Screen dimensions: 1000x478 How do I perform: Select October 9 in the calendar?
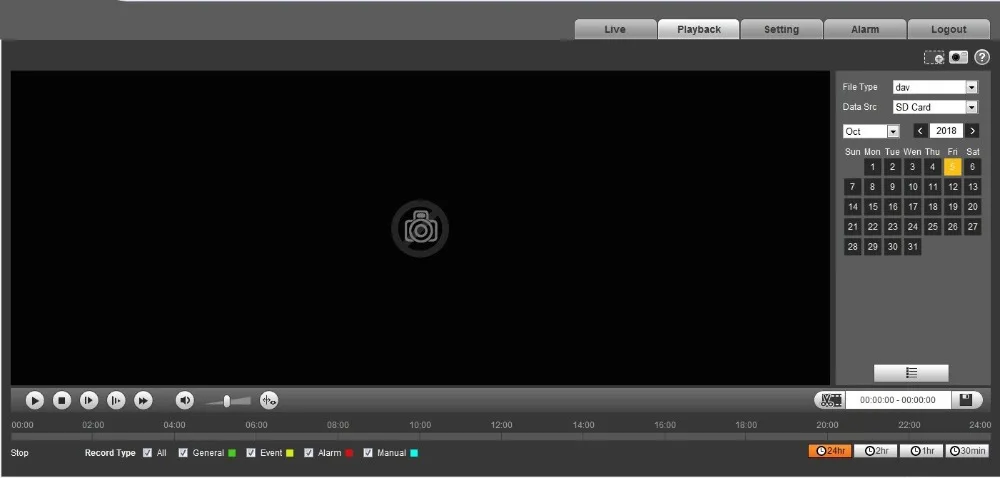[892, 187]
